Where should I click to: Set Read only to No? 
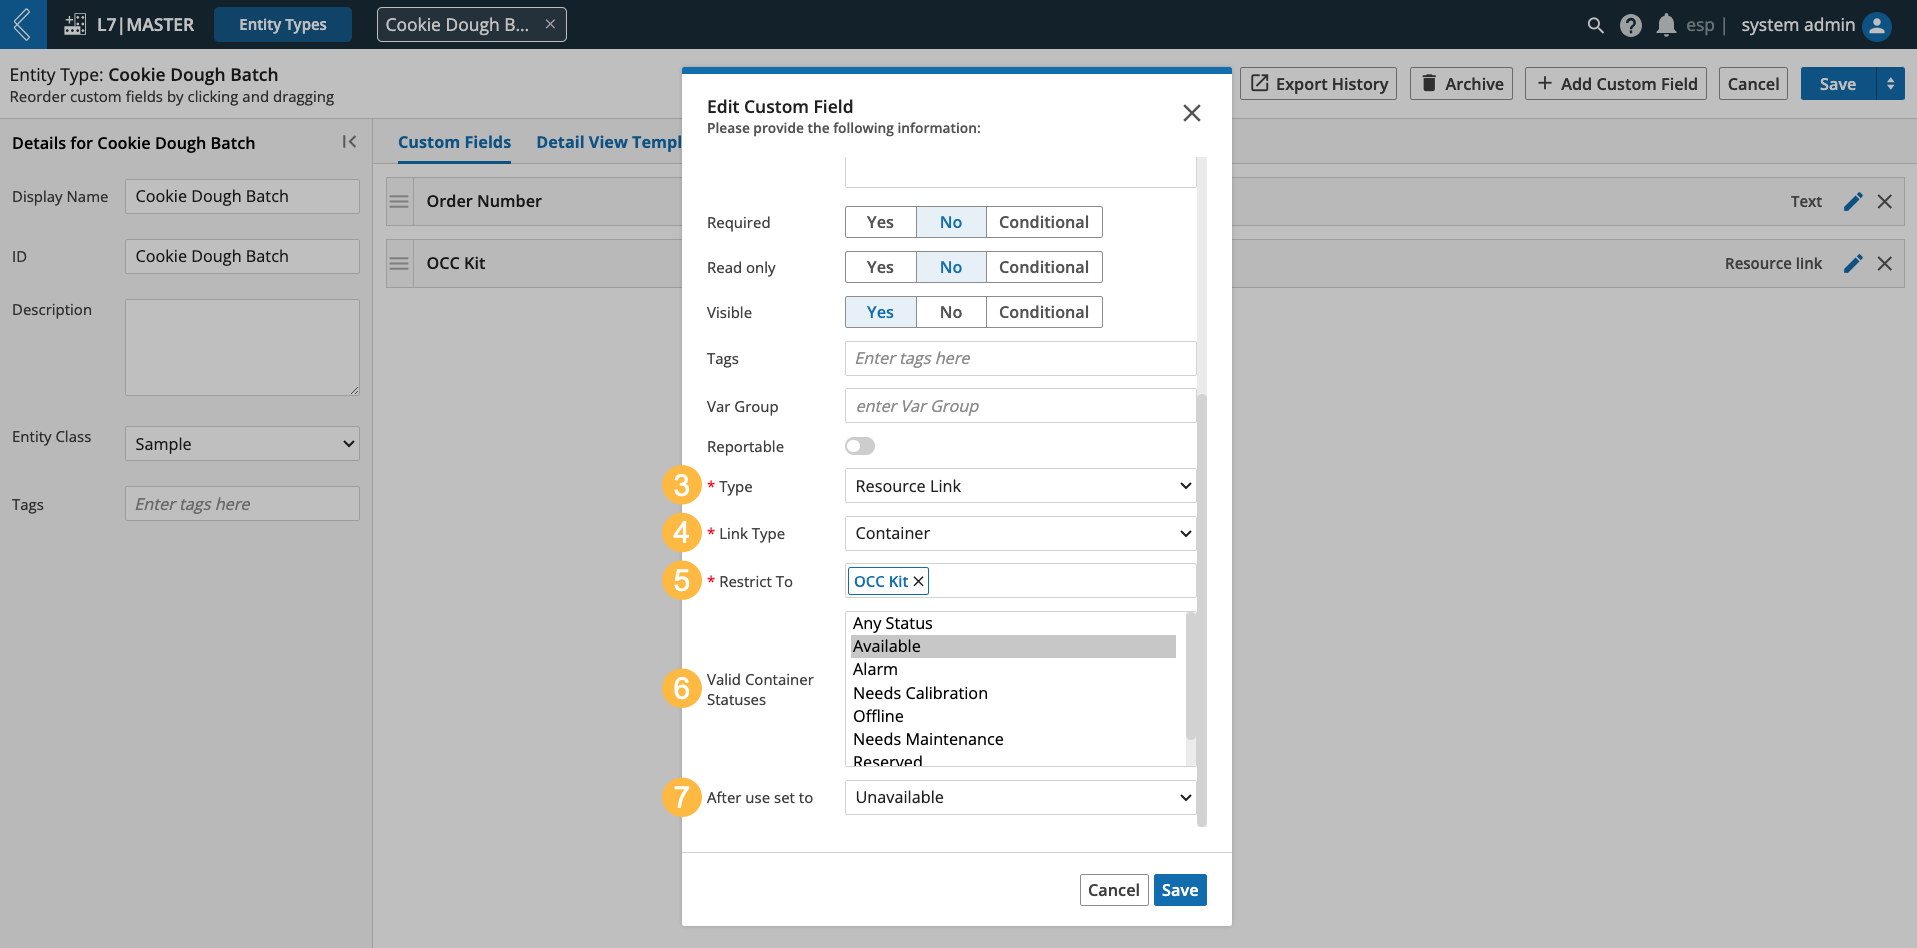(x=951, y=267)
